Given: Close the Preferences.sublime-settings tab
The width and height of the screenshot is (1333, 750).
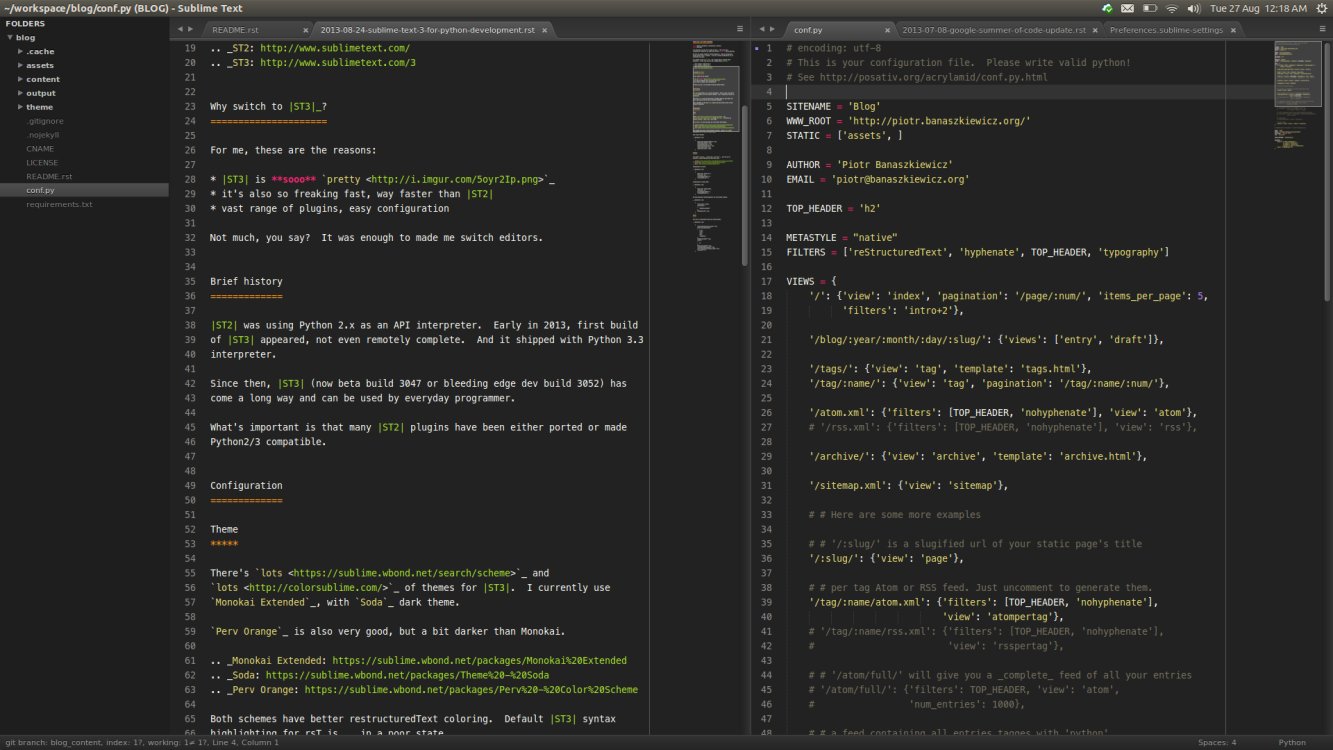Looking at the screenshot, I should point(1233,30).
